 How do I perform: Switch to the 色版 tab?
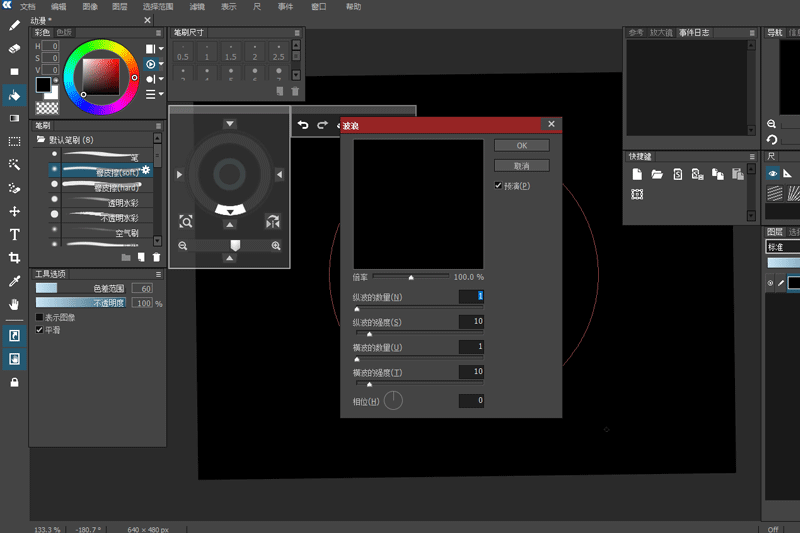click(x=64, y=32)
